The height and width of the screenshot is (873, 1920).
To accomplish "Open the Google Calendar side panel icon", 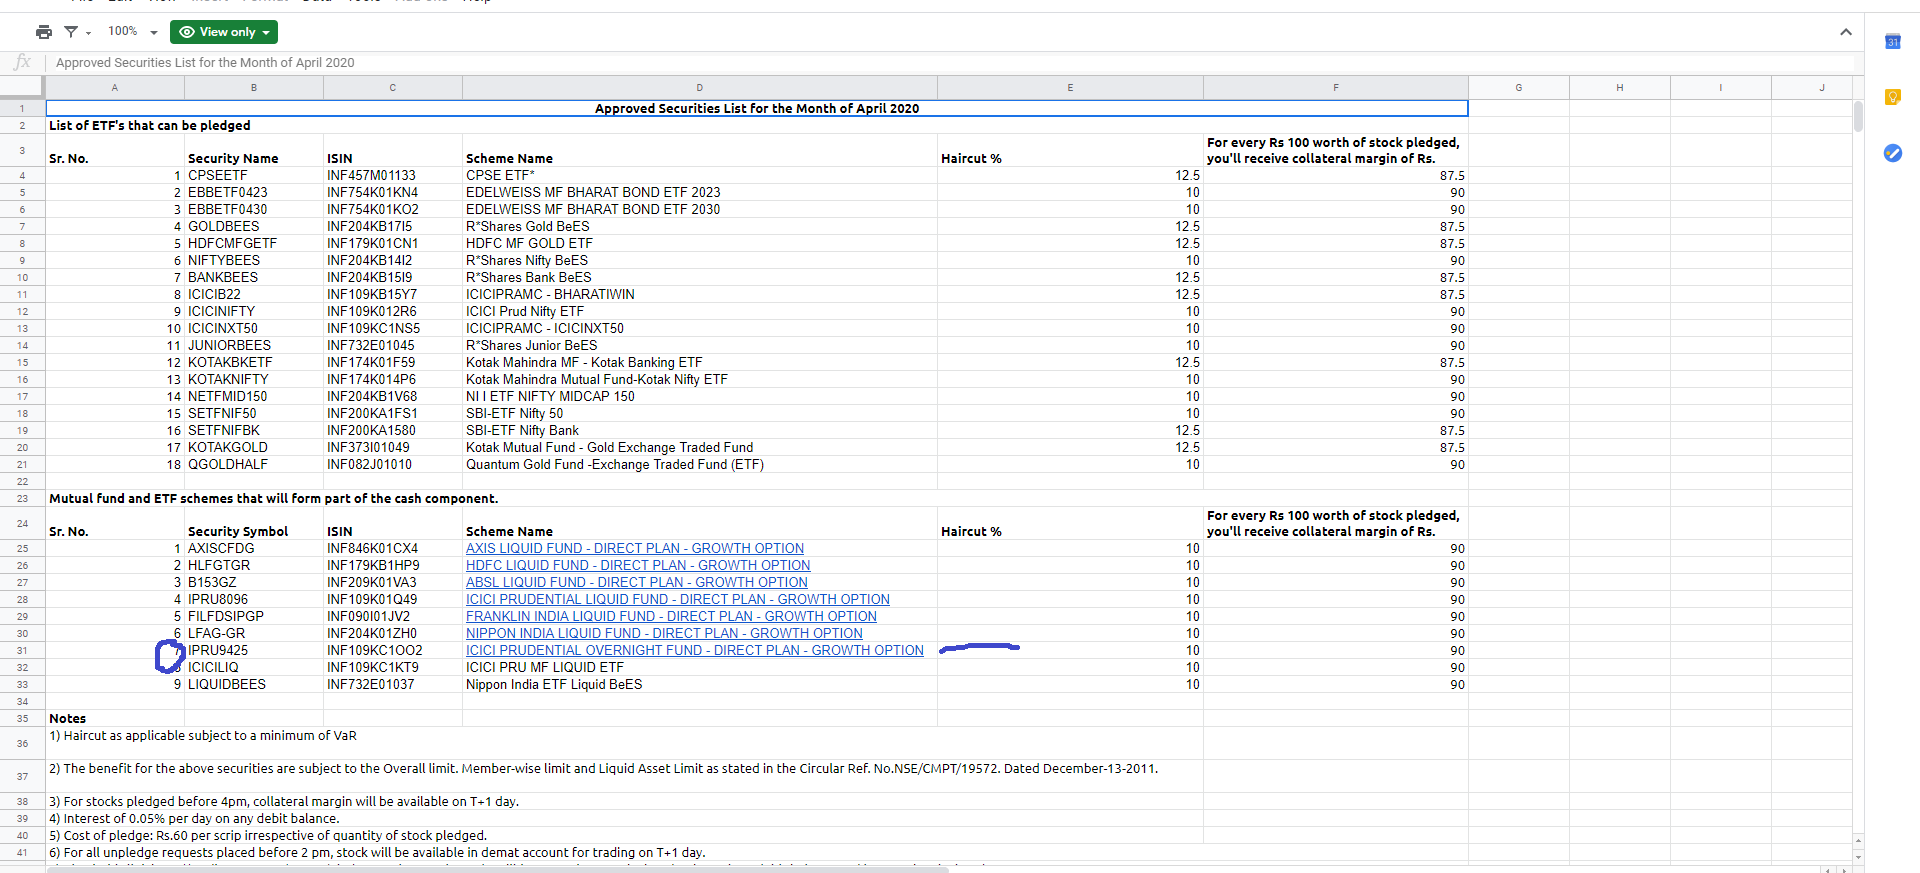I will [1892, 41].
